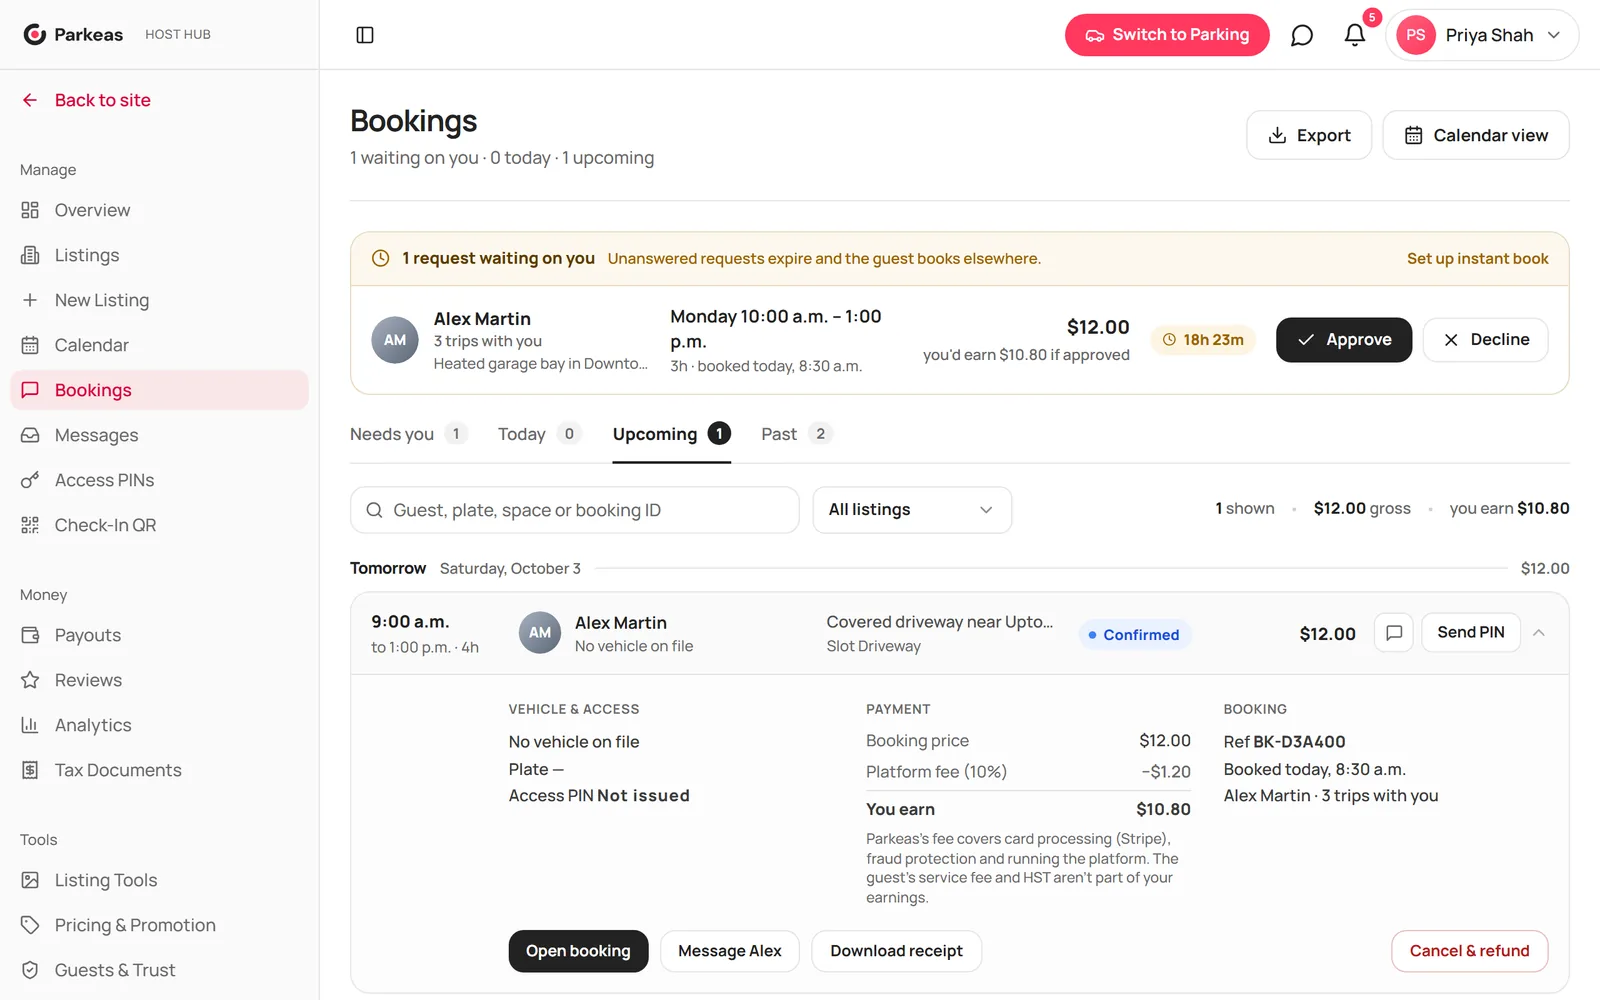The height and width of the screenshot is (1000, 1600).
Task: Click the New Listing plus icon
Action: [x=30, y=300]
